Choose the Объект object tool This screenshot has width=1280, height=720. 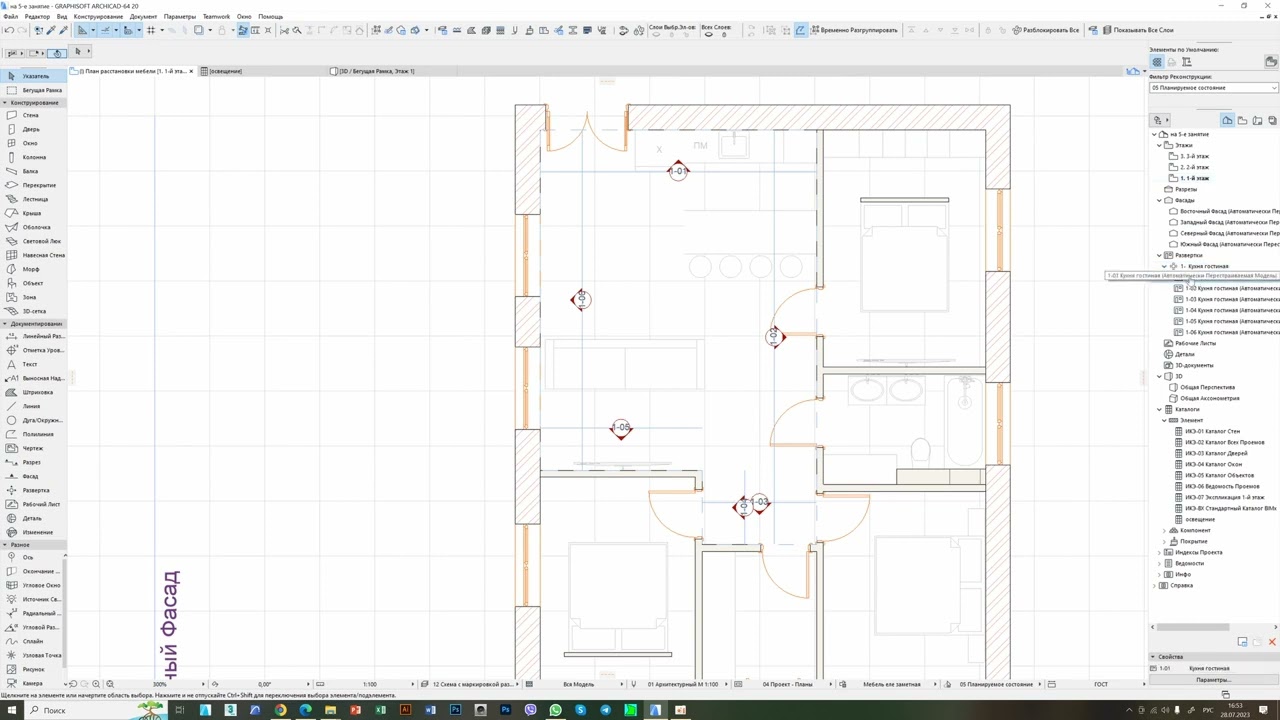tap(32, 283)
